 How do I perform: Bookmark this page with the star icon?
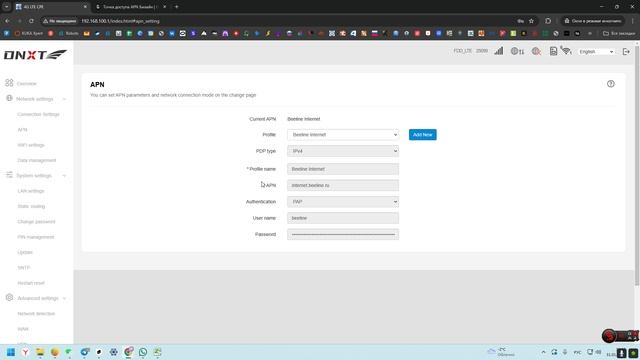click(531, 21)
